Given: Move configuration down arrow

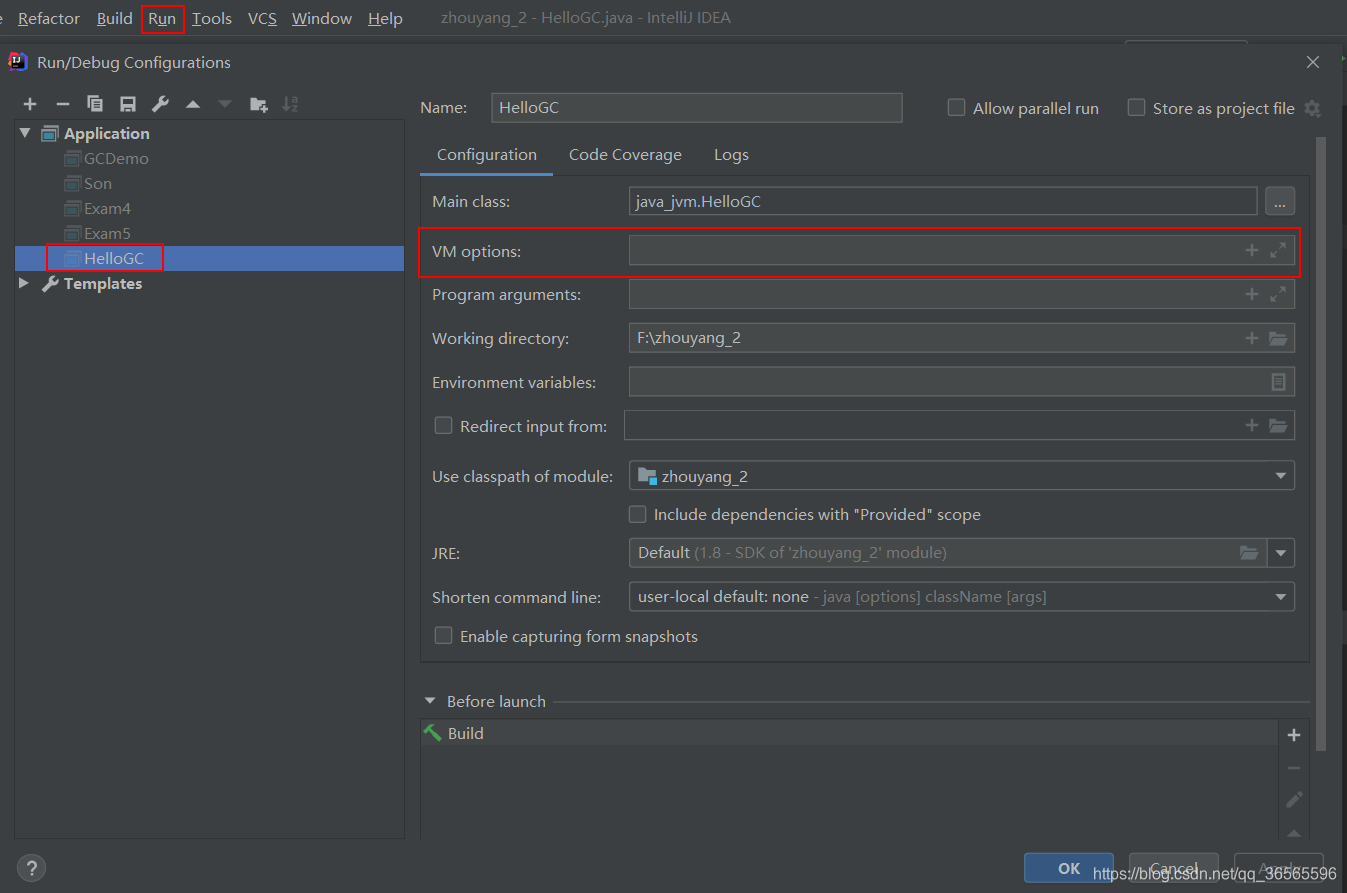Looking at the screenshot, I should pyautogui.click(x=225, y=104).
